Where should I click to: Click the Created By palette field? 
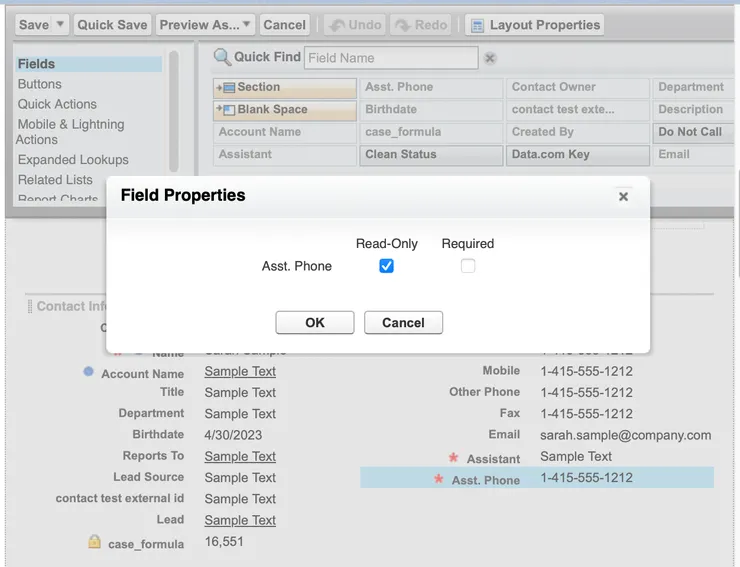point(577,132)
